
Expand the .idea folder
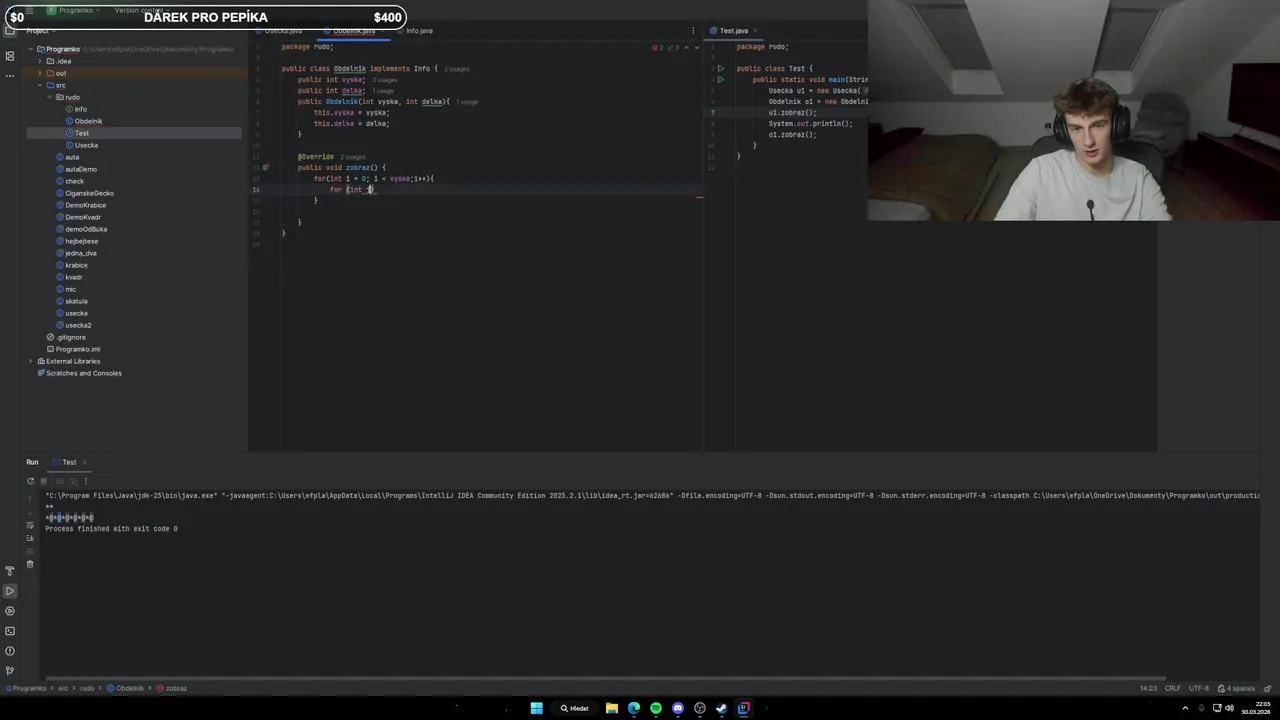coord(40,61)
